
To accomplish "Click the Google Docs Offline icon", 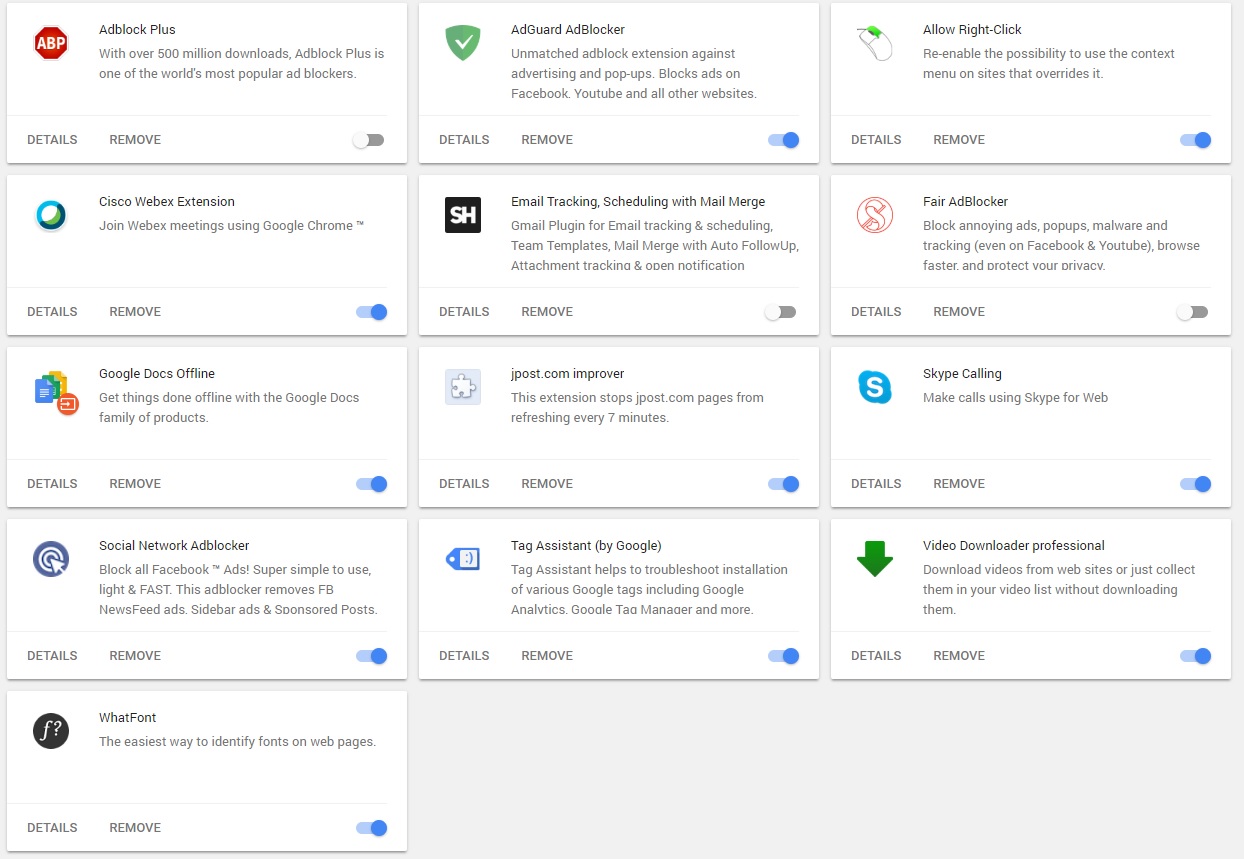I will coord(55,391).
